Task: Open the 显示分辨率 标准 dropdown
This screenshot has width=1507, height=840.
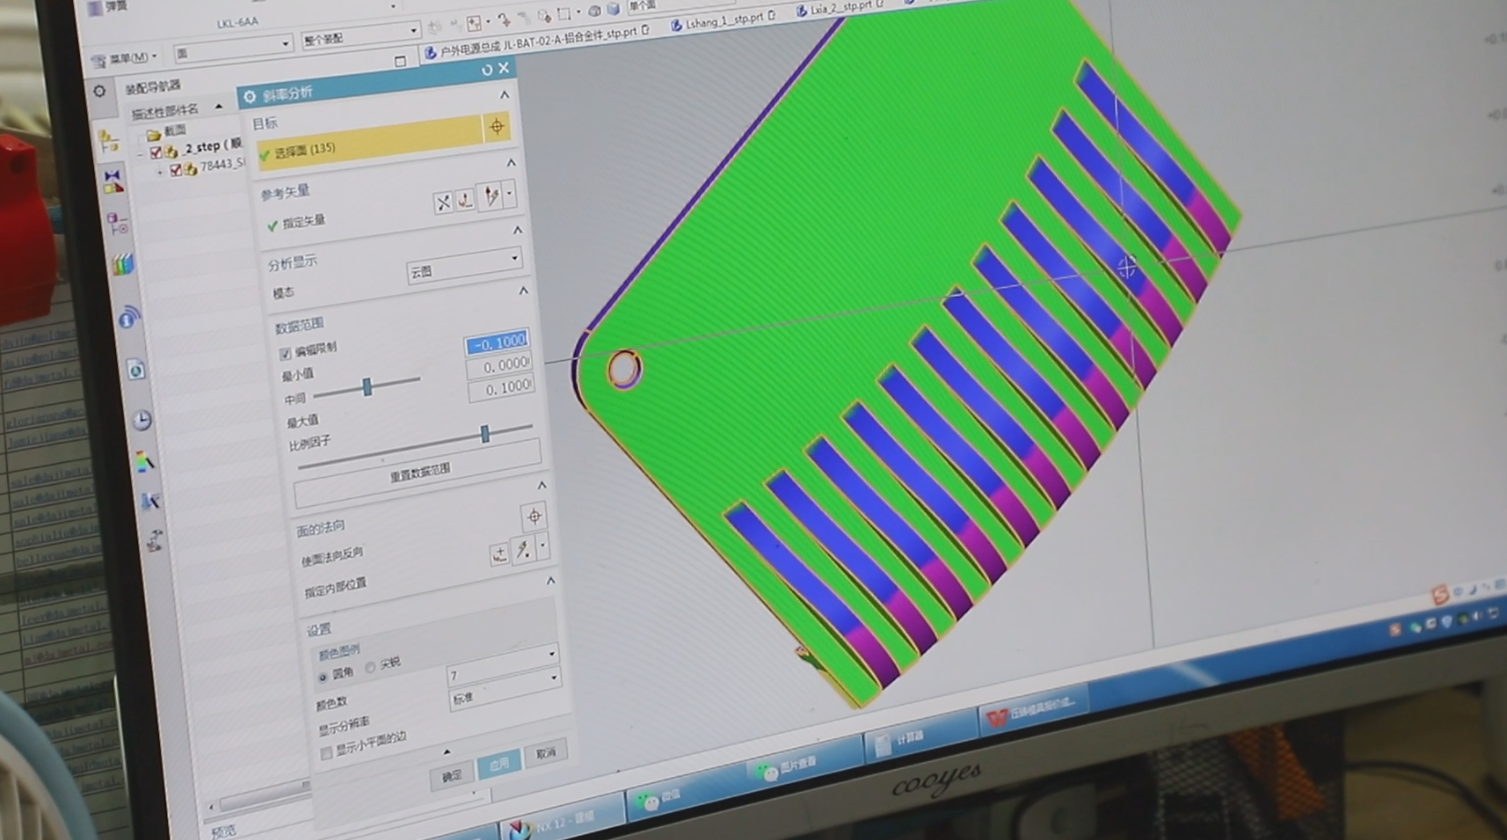Action: click(x=505, y=690)
